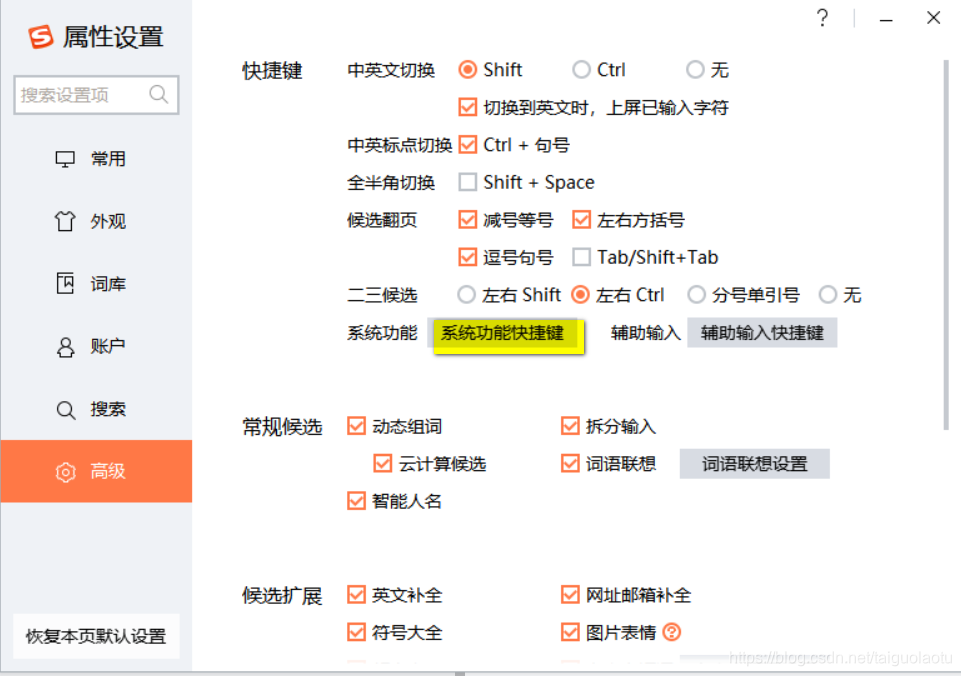Select 左右 Shift for 二三候选

tap(464, 294)
